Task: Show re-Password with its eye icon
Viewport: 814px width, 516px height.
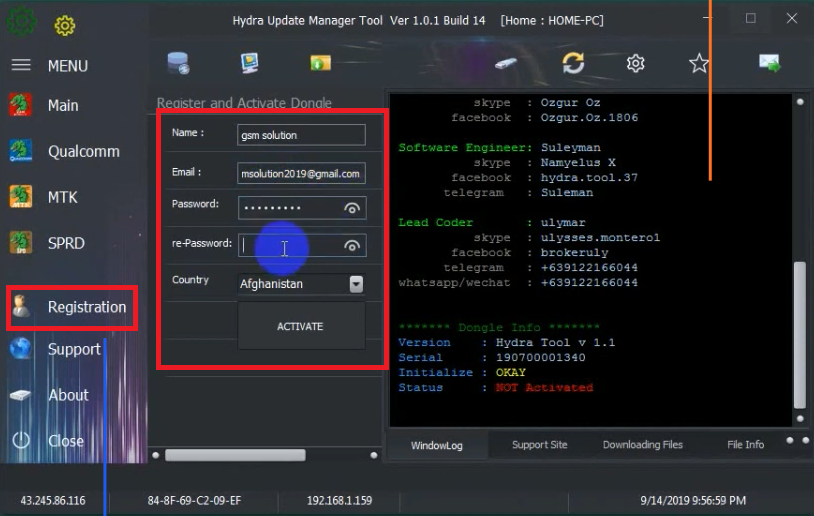Action: coord(352,246)
